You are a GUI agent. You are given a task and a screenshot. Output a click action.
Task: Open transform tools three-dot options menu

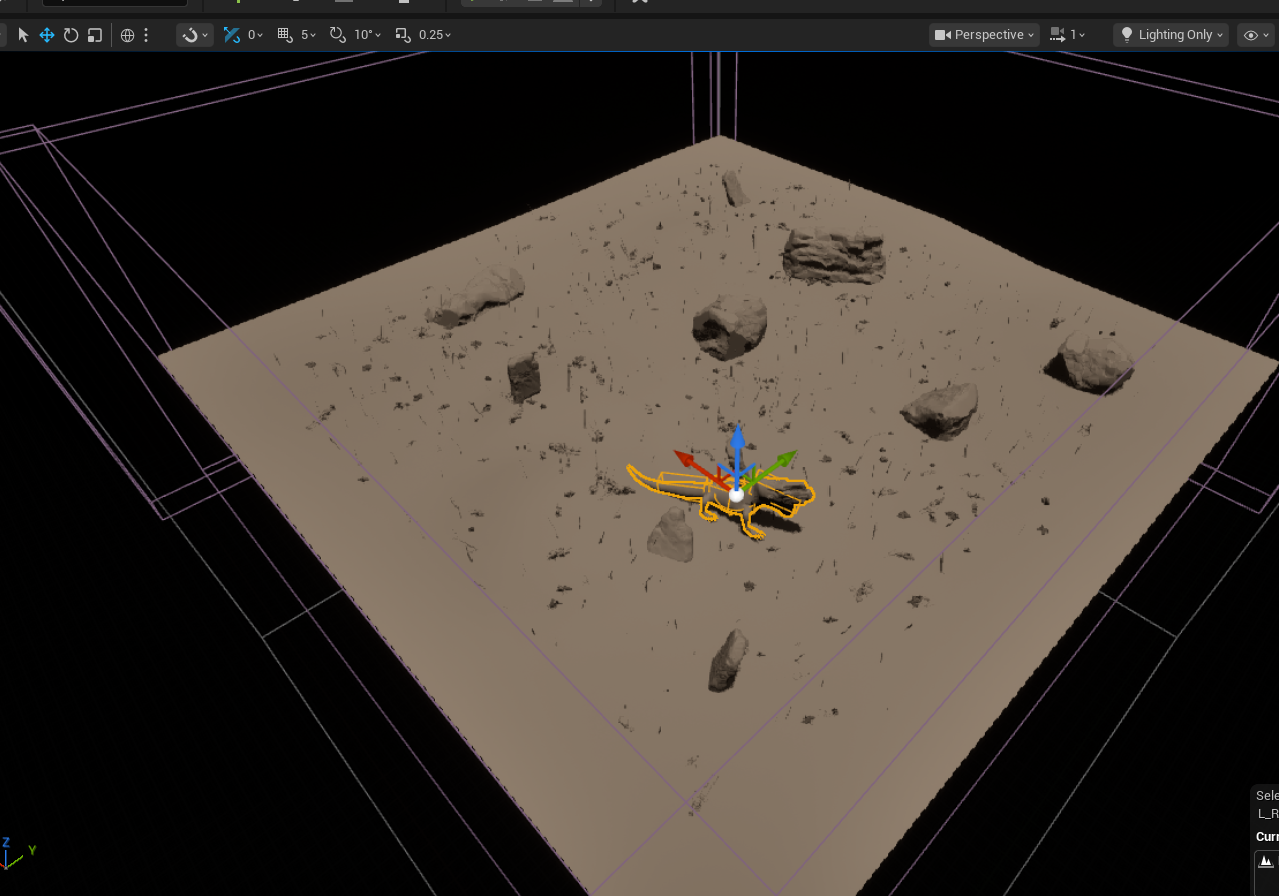(x=146, y=35)
